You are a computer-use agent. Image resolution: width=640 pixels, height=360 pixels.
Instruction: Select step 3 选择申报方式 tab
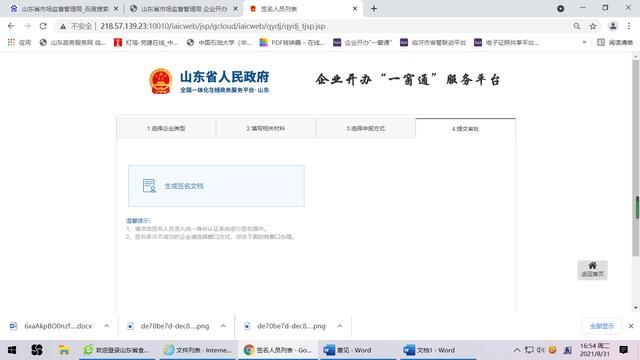pos(366,129)
